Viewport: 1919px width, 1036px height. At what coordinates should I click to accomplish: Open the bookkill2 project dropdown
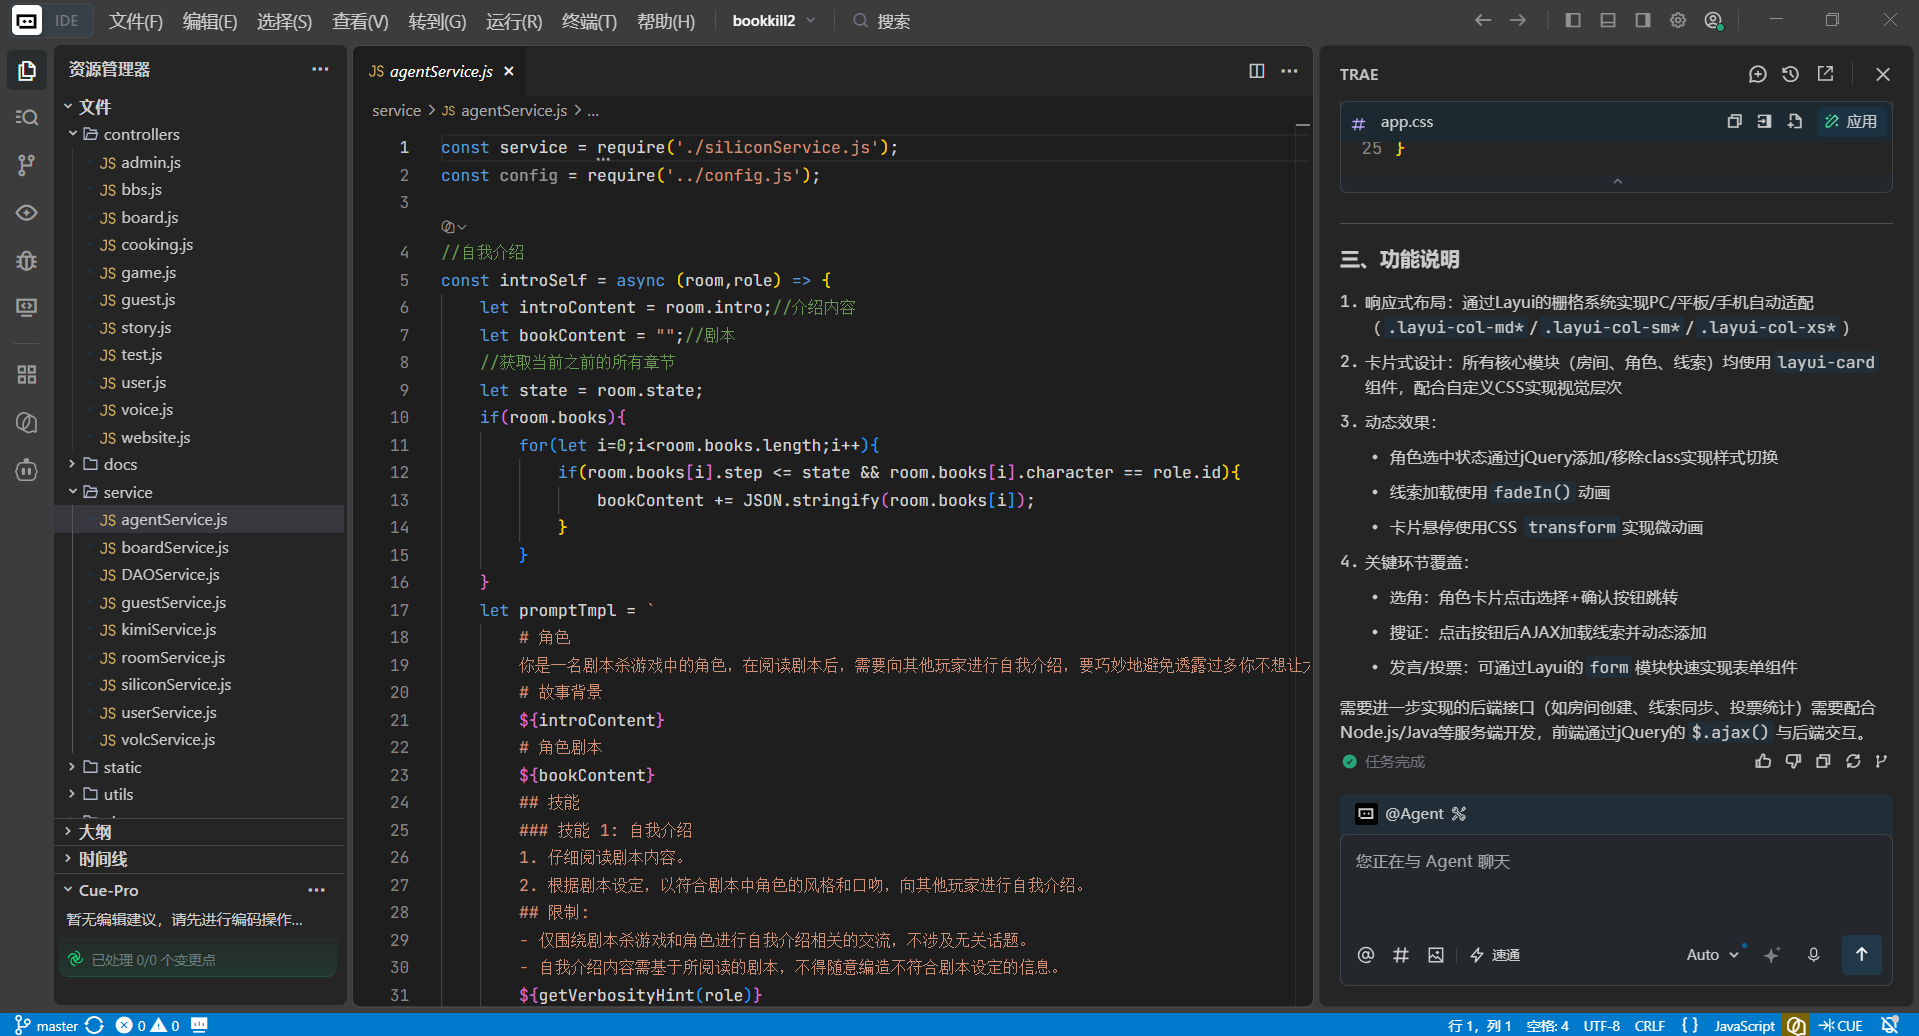pyautogui.click(x=773, y=20)
